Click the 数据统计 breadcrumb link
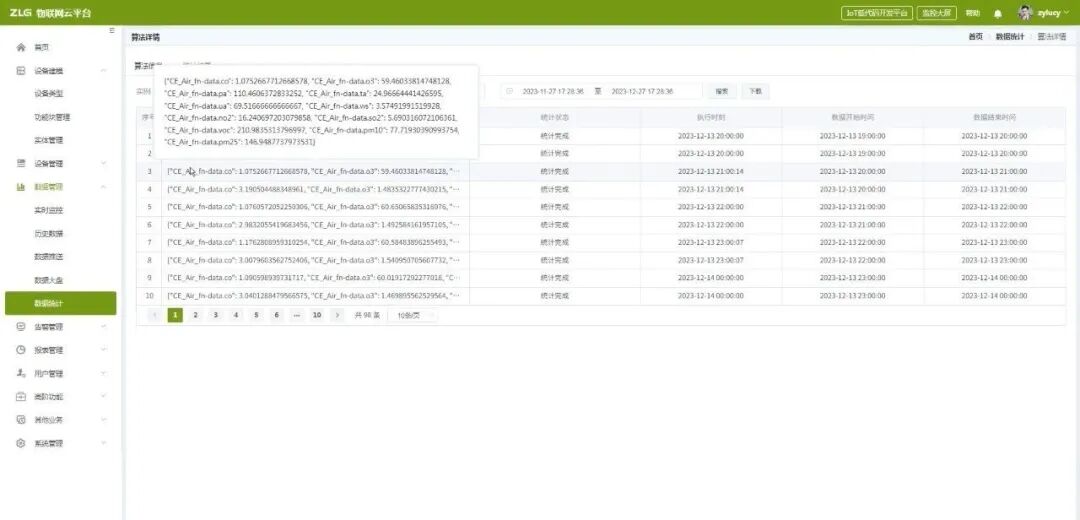 (x=1010, y=37)
